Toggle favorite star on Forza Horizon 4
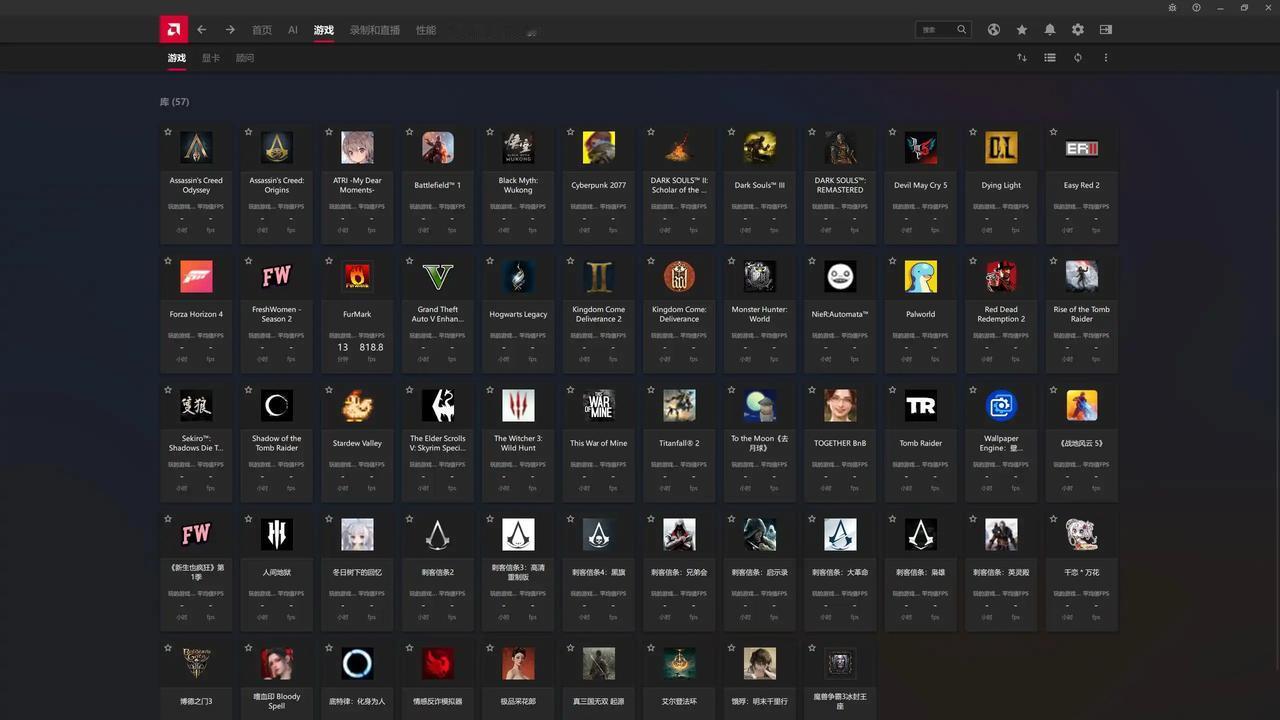 point(168,261)
